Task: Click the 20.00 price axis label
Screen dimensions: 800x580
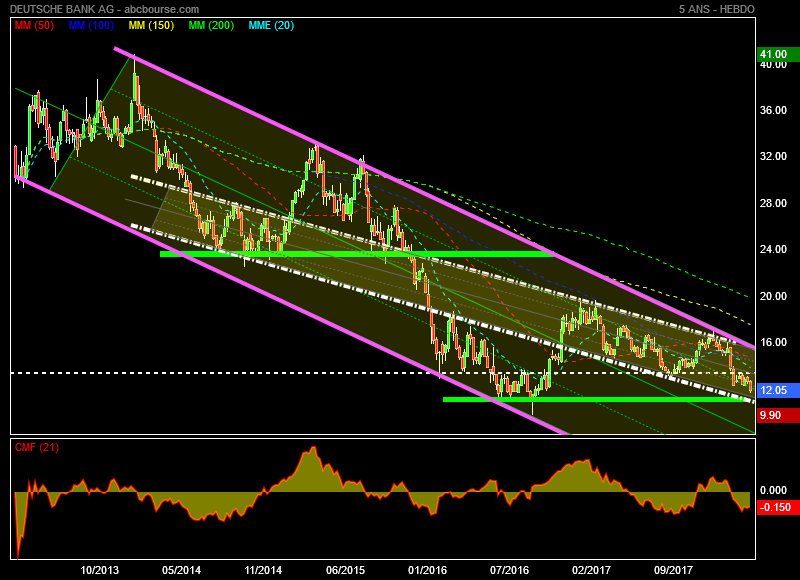Action: tap(773, 296)
